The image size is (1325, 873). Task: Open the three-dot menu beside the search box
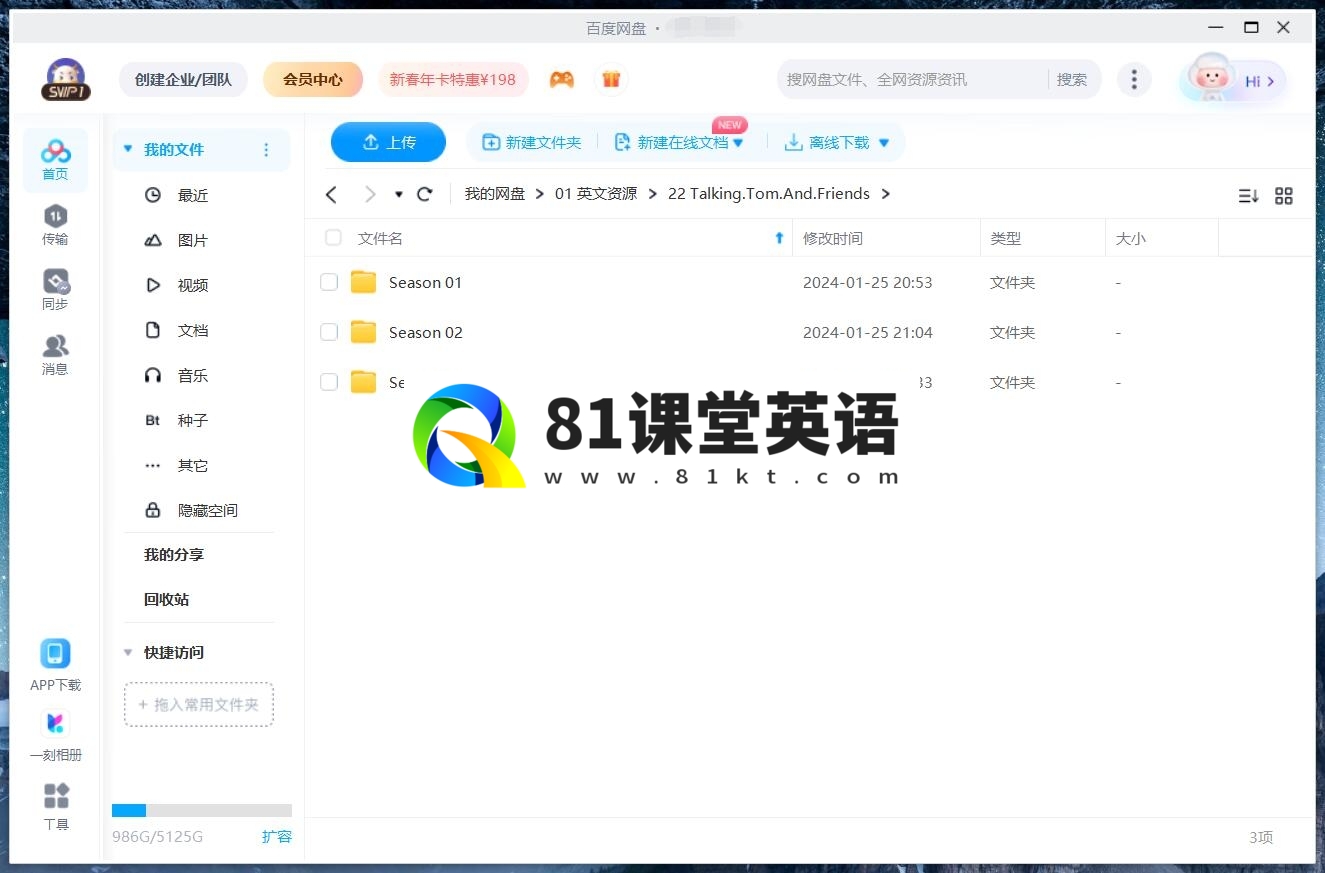tap(1133, 79)
